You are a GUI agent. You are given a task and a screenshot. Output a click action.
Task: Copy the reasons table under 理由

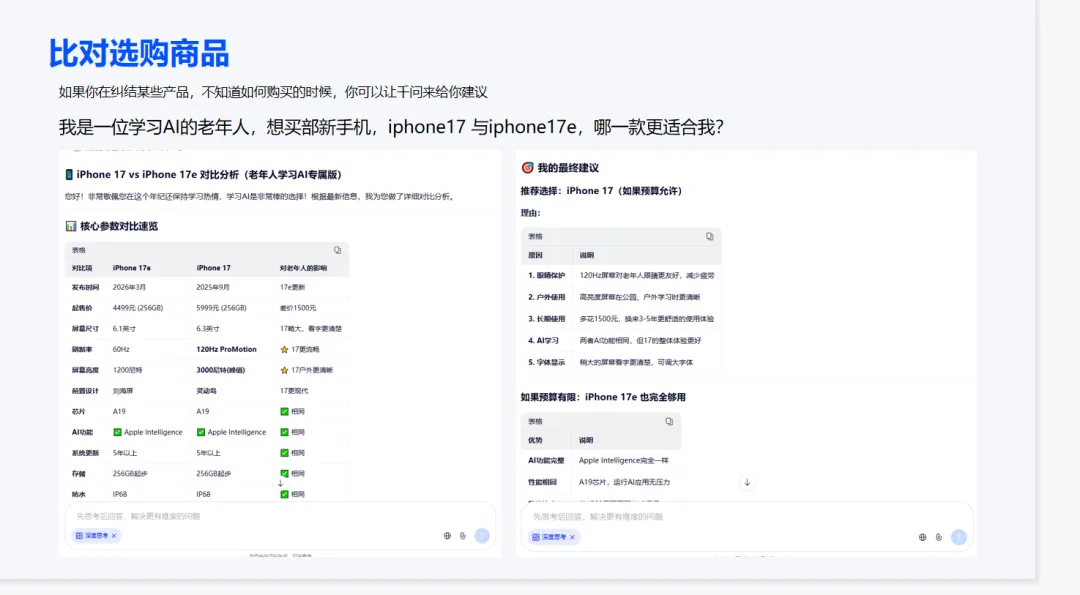pyautogui.click(x=709, y=236)
